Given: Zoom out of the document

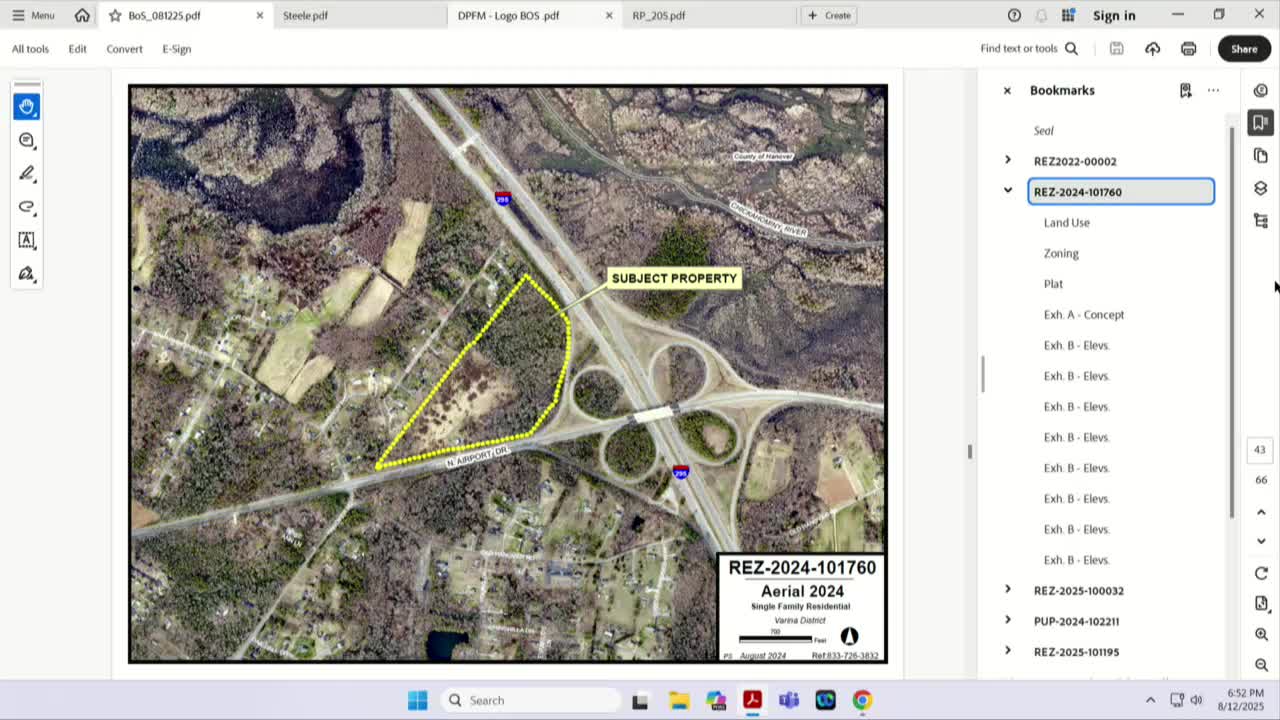Looking at the screenshot, I should 1261,665.
